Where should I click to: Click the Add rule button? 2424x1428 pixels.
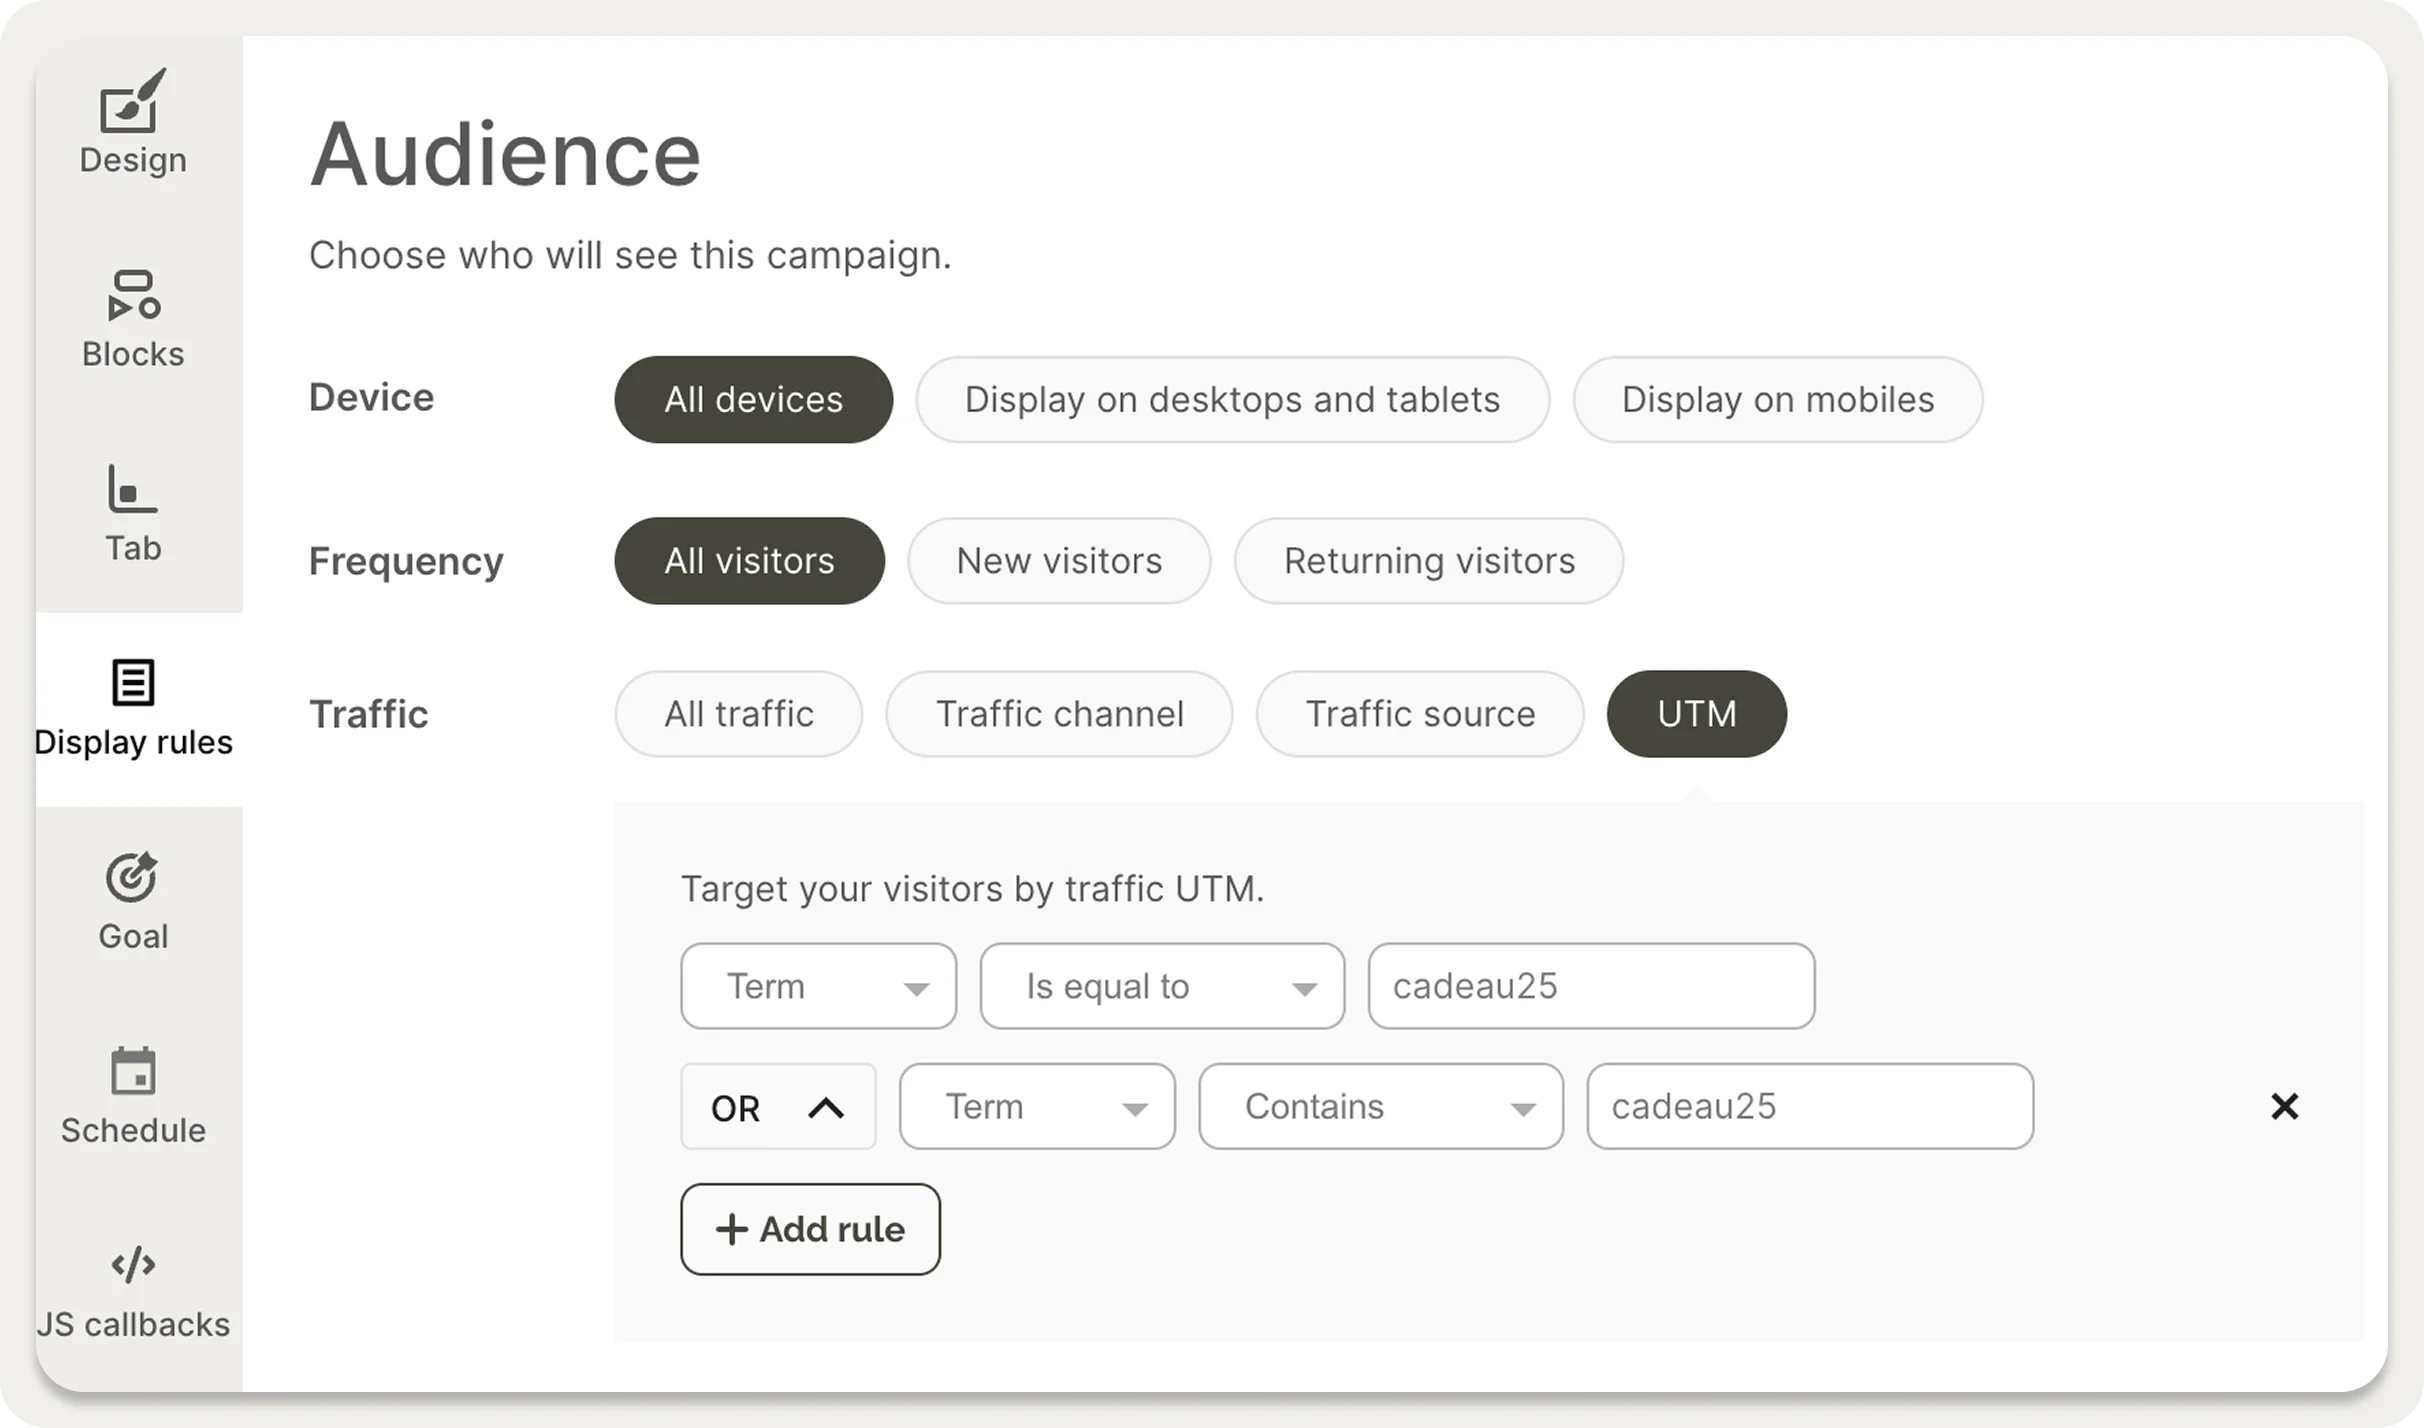tap(810, 1229)
